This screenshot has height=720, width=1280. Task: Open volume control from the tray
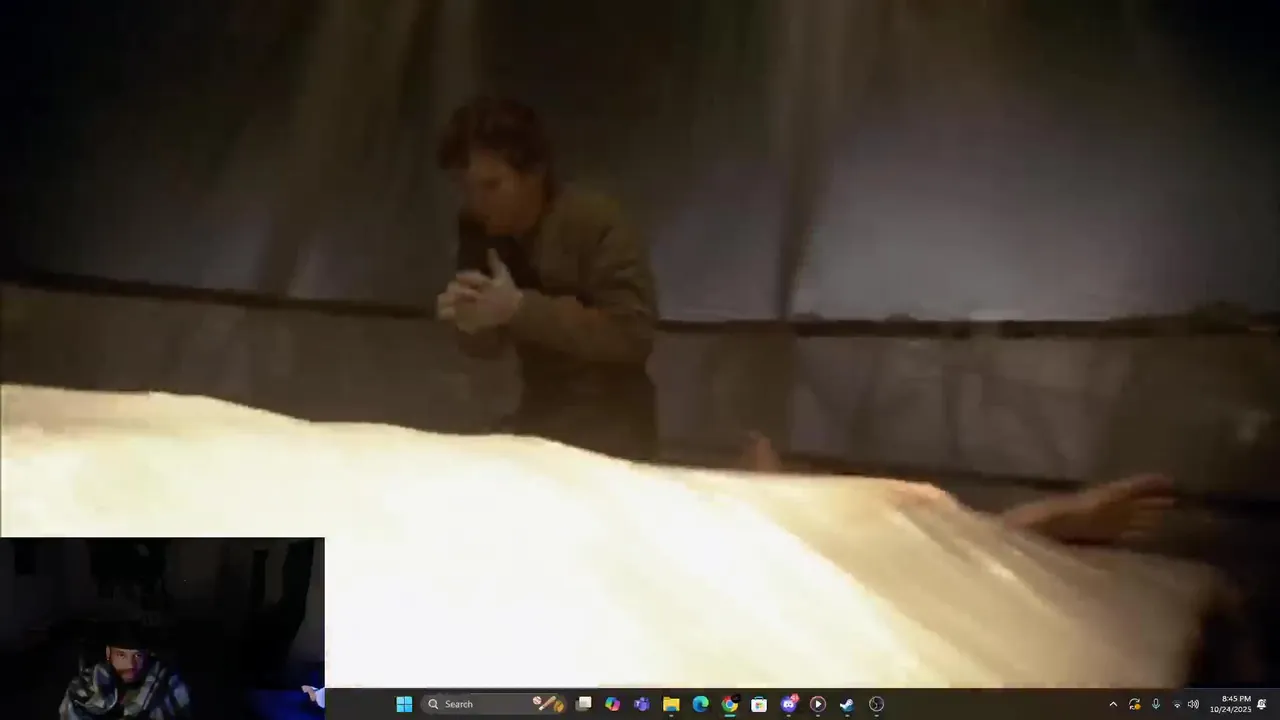coord(1193,704)
